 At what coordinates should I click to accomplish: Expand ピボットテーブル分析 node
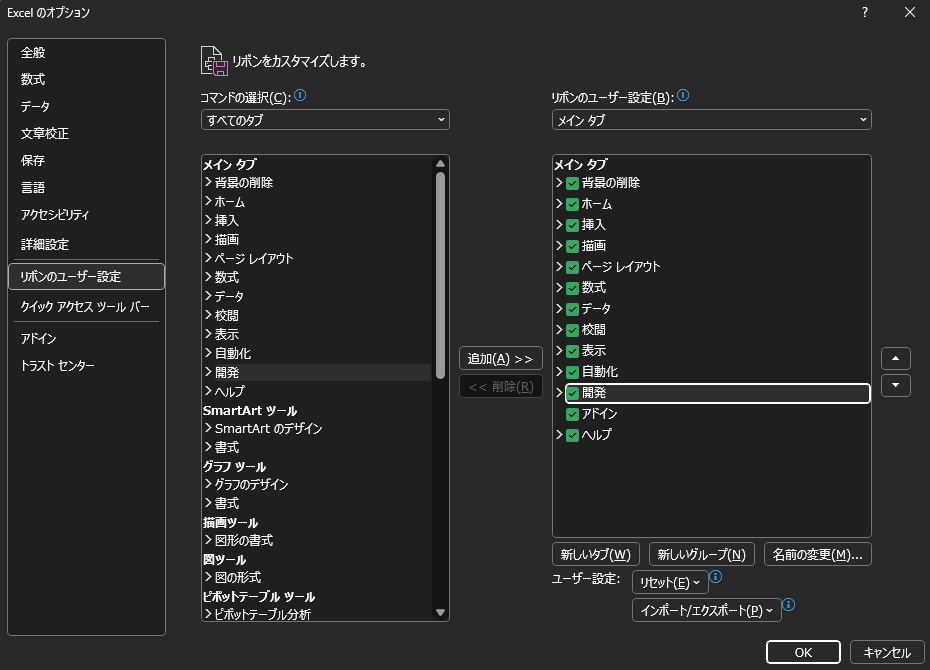pos(208,614)
